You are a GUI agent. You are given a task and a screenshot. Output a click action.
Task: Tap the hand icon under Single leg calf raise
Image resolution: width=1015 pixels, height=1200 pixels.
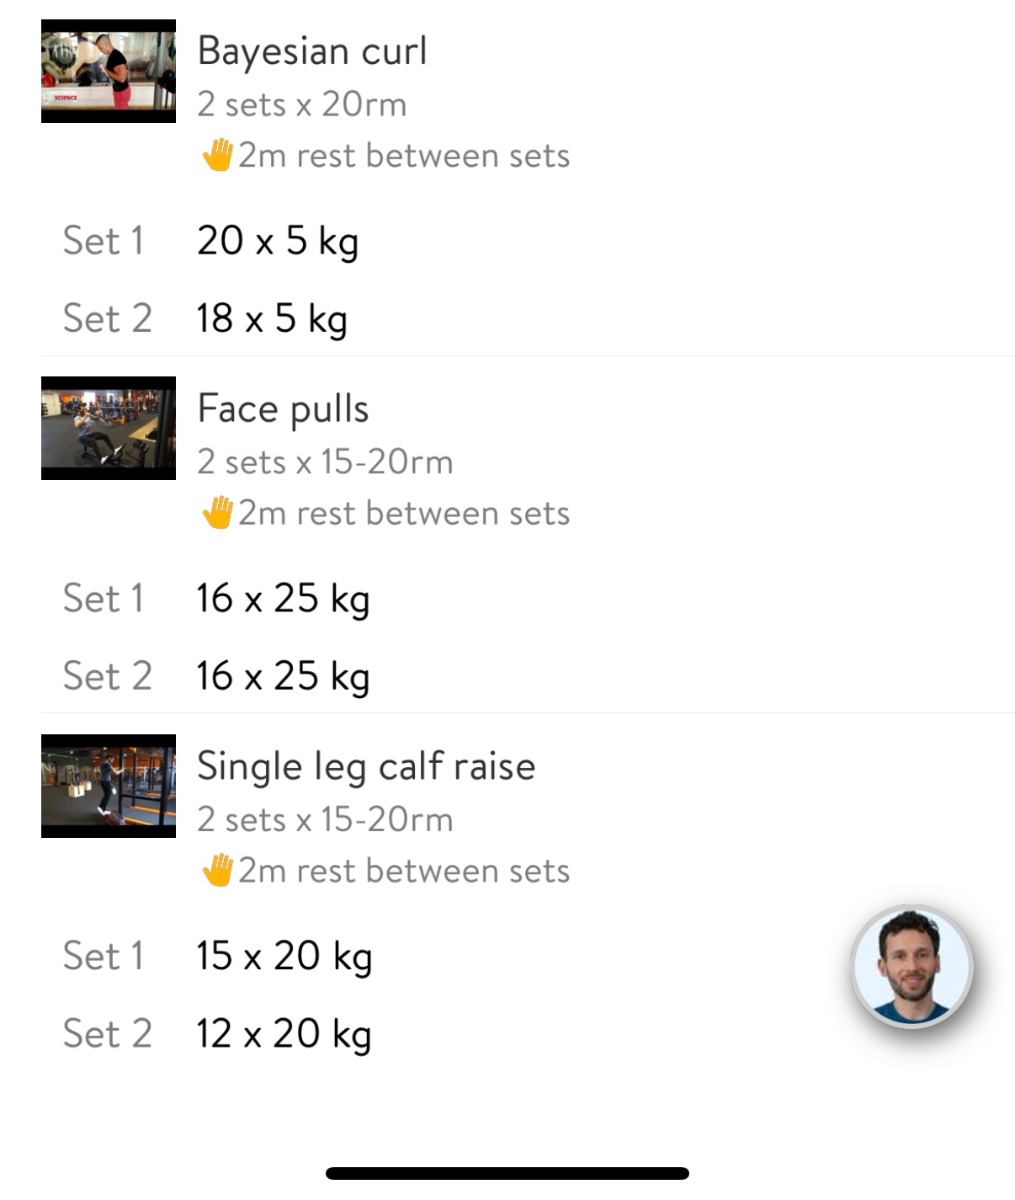pyautogui.click(x=217, y=870)
